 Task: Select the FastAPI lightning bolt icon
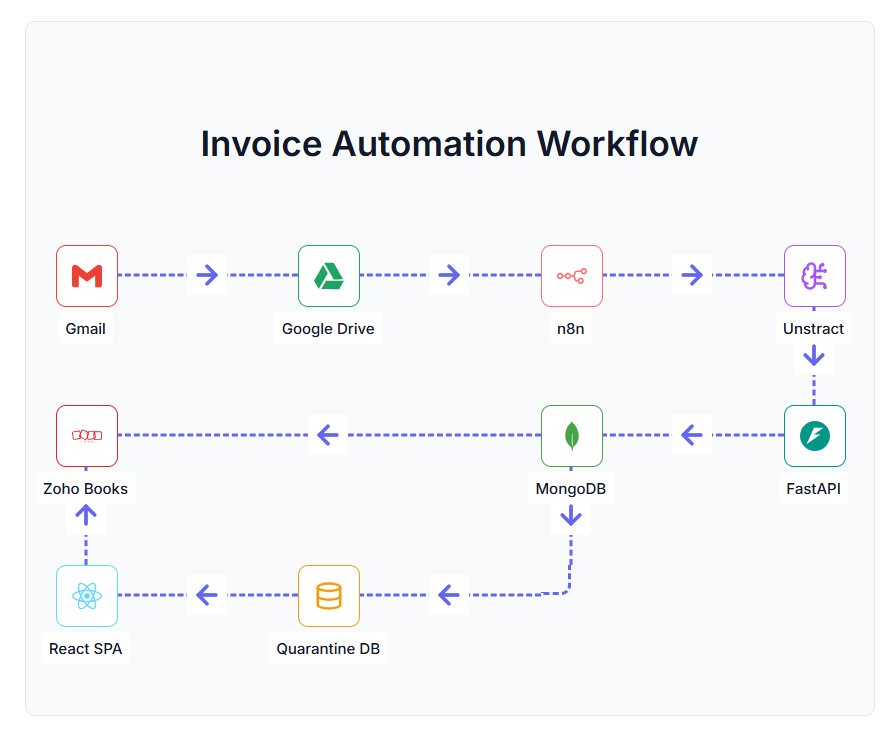pyautogui.click(x=815, y=436)
